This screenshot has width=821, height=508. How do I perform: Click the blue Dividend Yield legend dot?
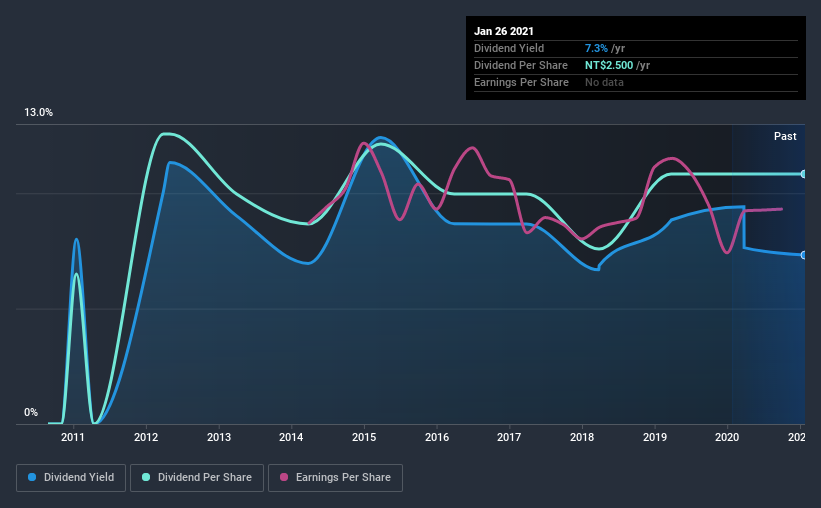[32, 477]
